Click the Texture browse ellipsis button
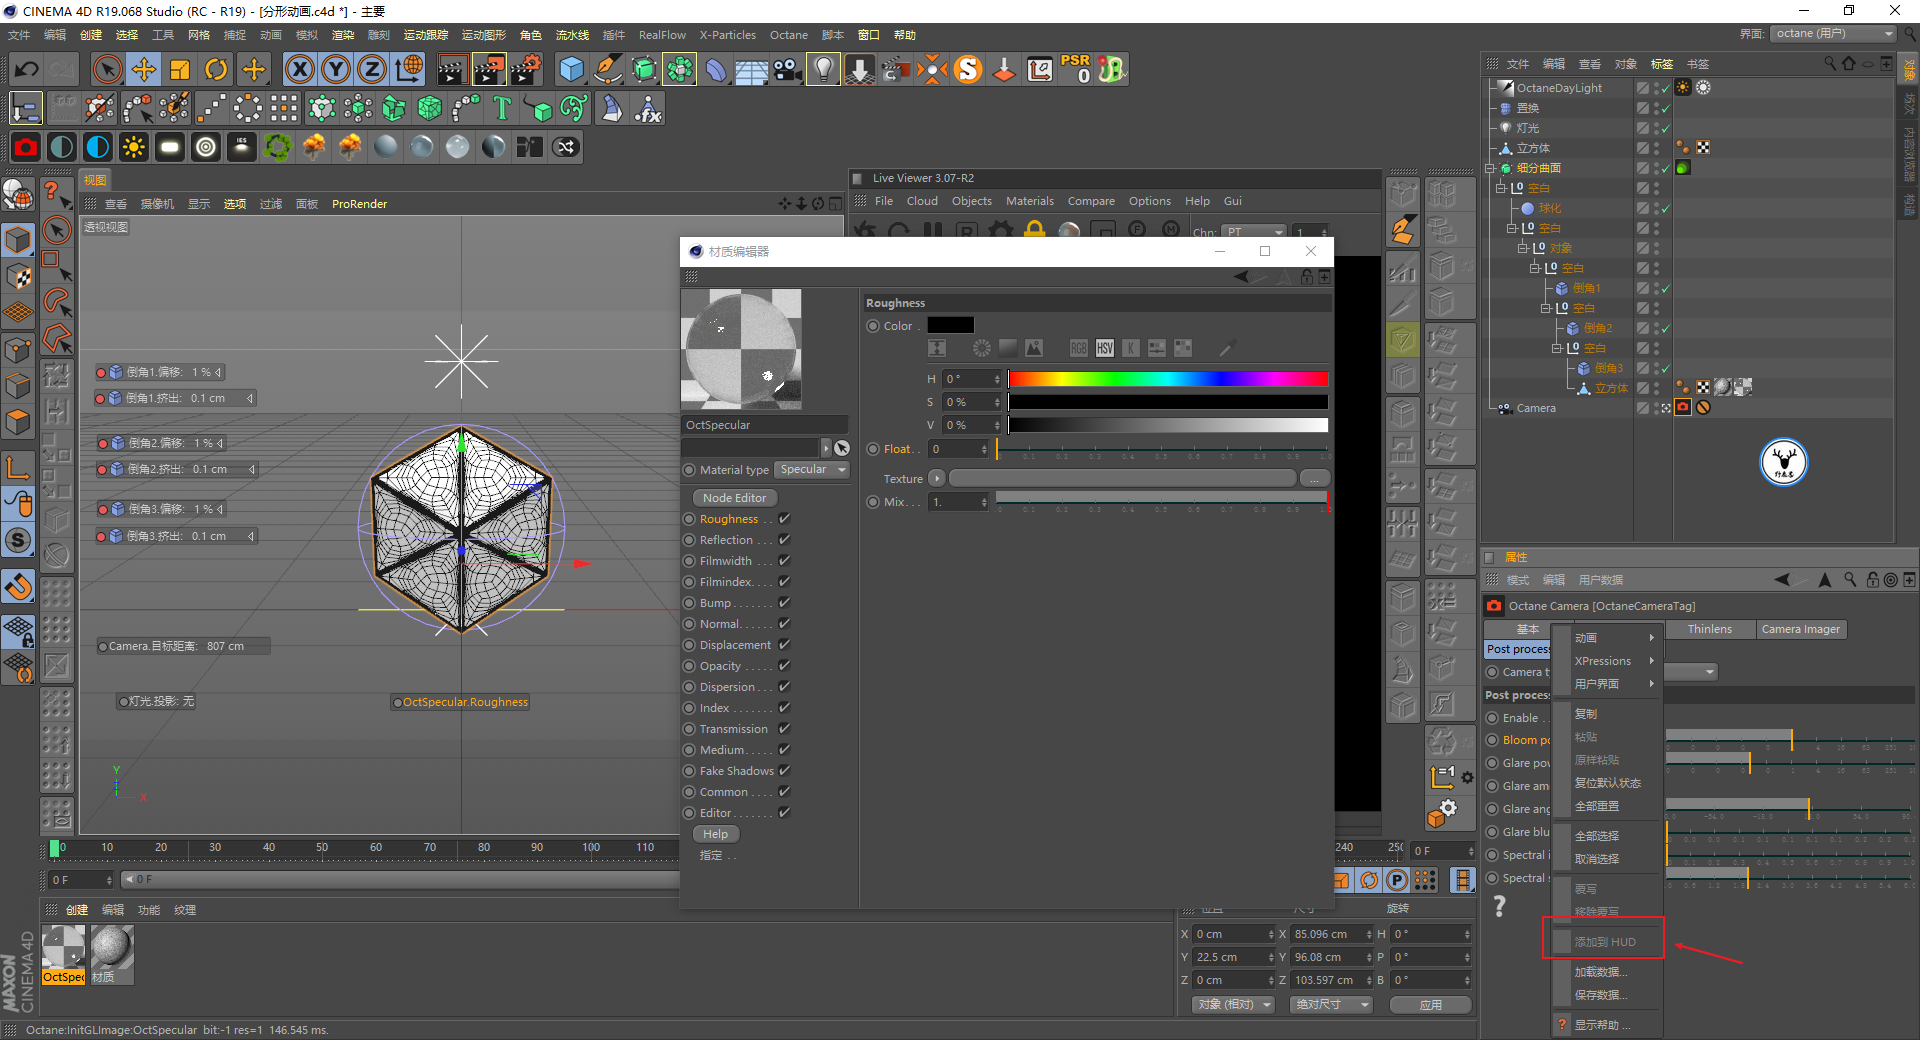 [x=1316, y=479]
